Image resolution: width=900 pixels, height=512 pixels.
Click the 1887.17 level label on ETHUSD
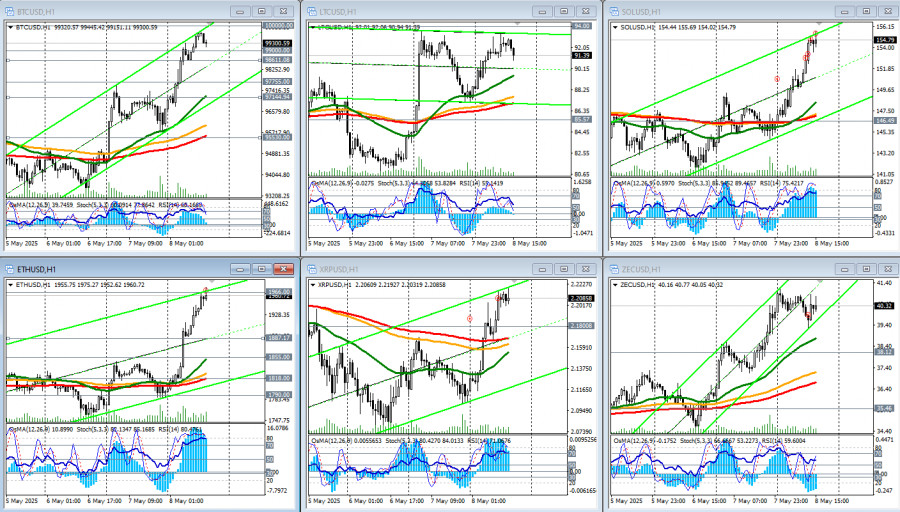tap(278, 338)
